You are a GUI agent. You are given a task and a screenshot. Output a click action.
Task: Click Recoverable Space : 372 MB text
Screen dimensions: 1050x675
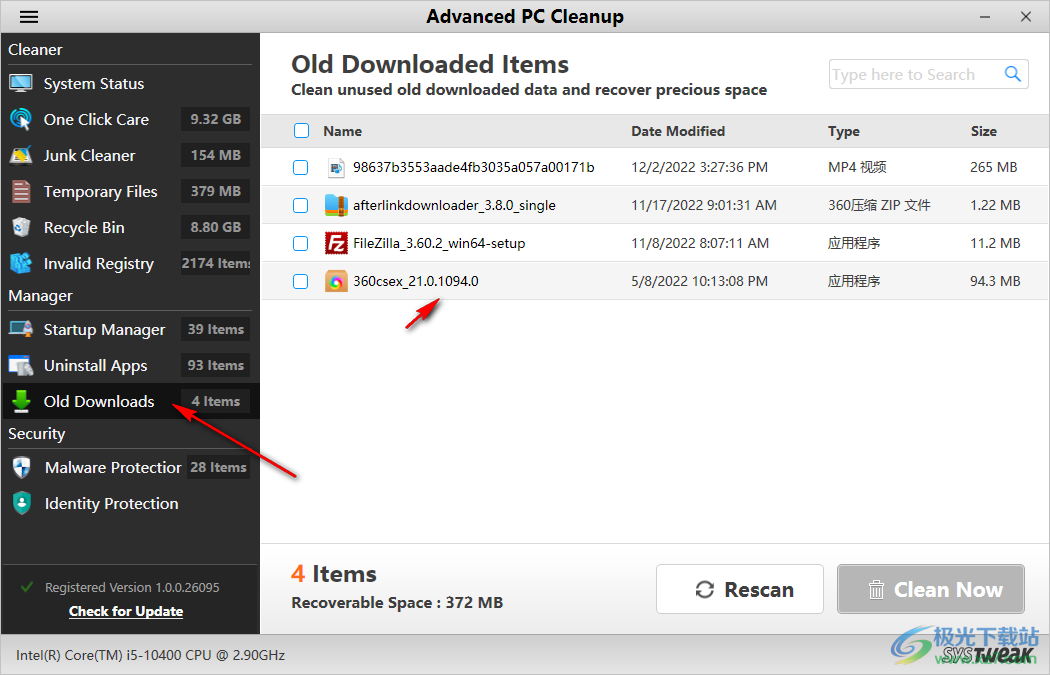(397, 603)
